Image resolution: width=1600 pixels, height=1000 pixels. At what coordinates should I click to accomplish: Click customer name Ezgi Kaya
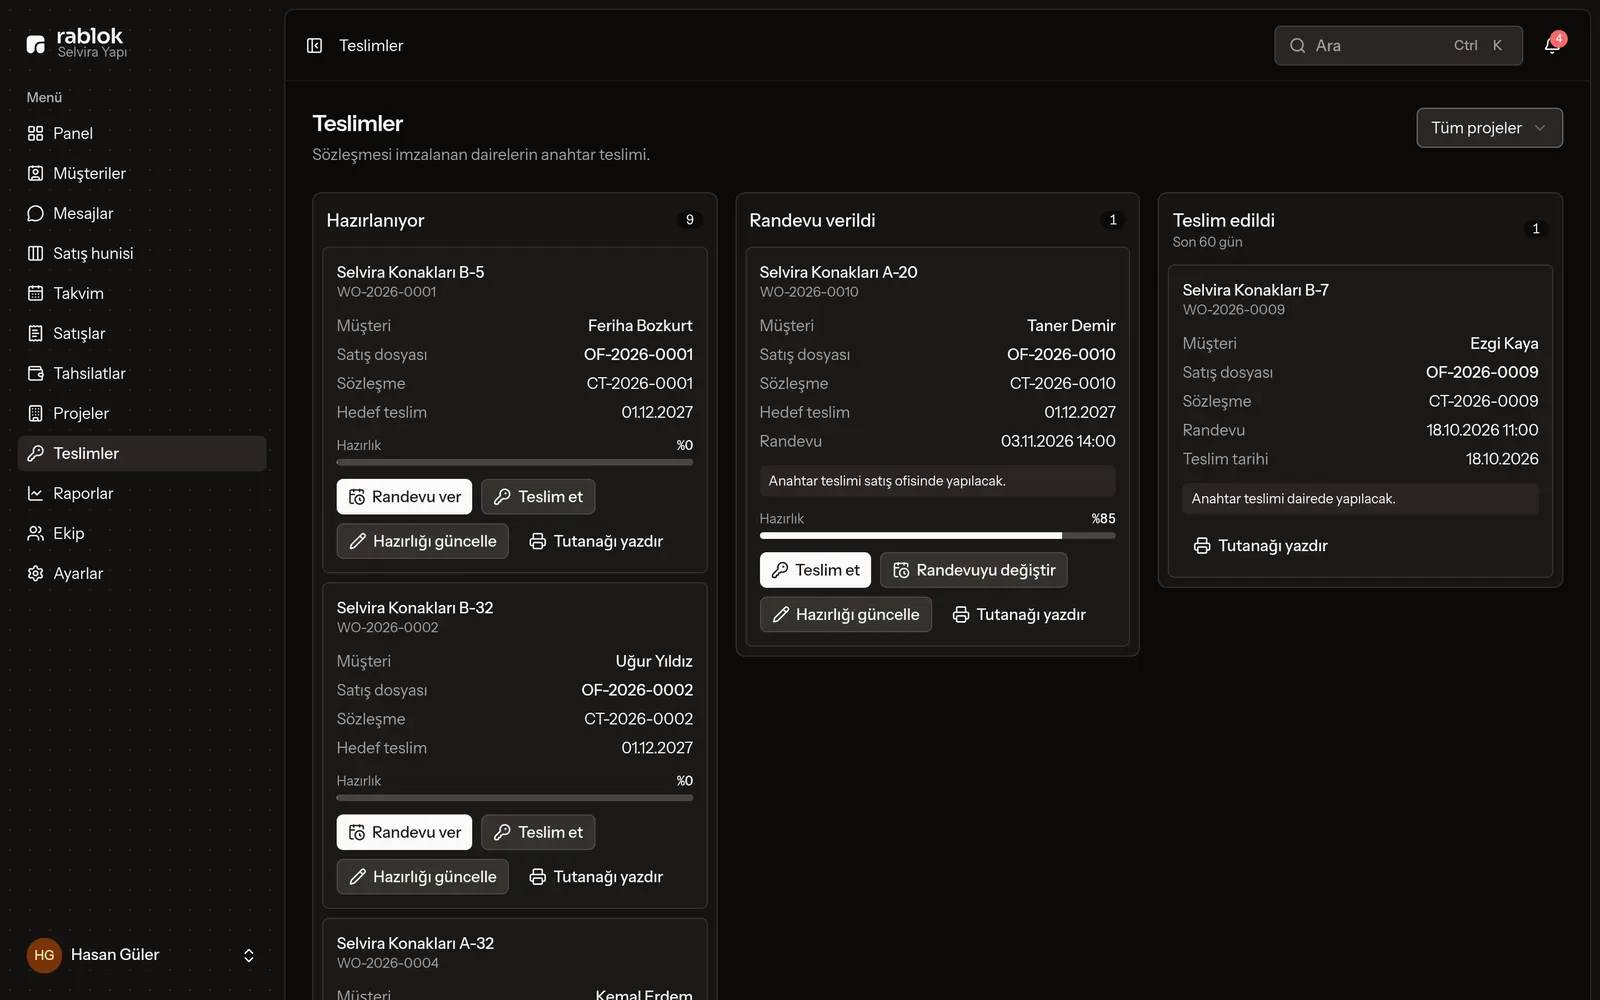1504,344
